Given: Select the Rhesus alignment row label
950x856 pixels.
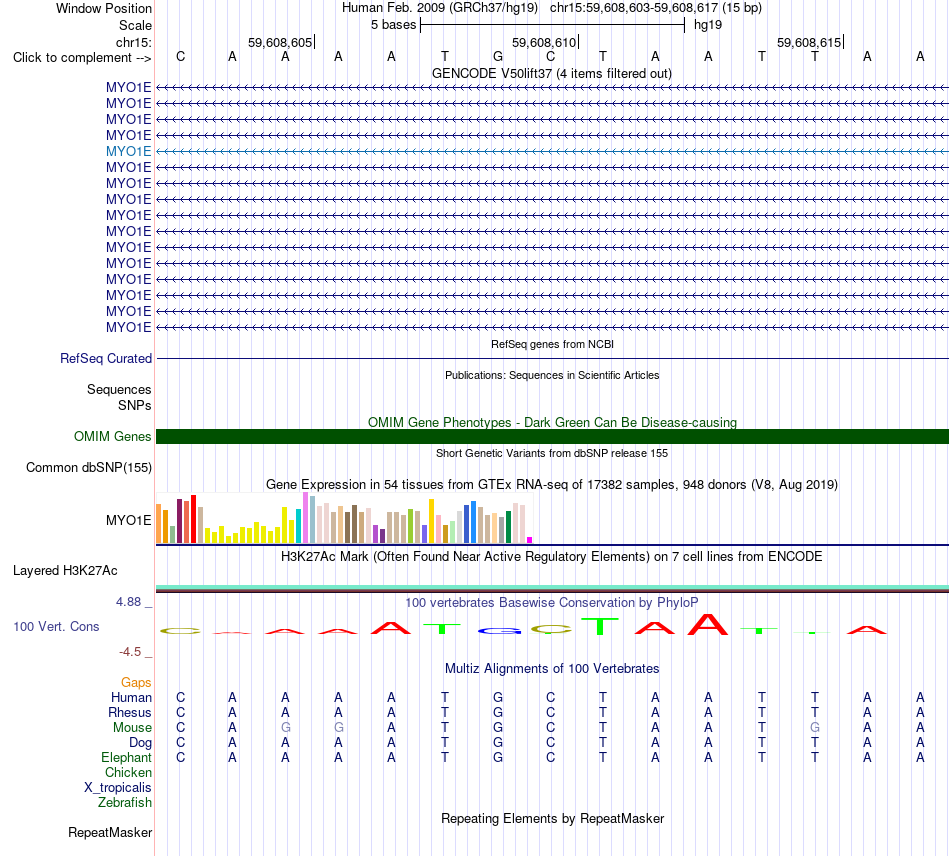Looking at the screenshot, I should click(130, 712).
